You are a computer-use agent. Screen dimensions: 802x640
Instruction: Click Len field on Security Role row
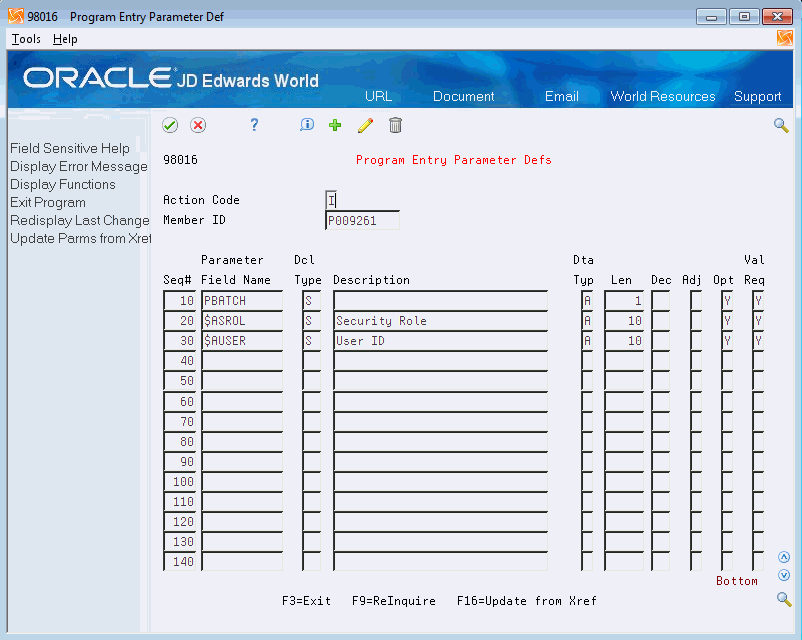tap(624, 321)
